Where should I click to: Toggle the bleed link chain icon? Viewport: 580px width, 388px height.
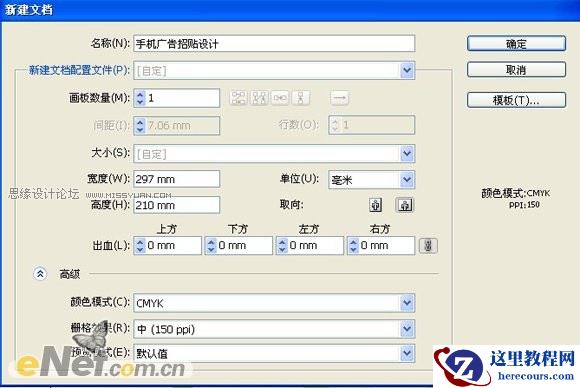(428, 246)
